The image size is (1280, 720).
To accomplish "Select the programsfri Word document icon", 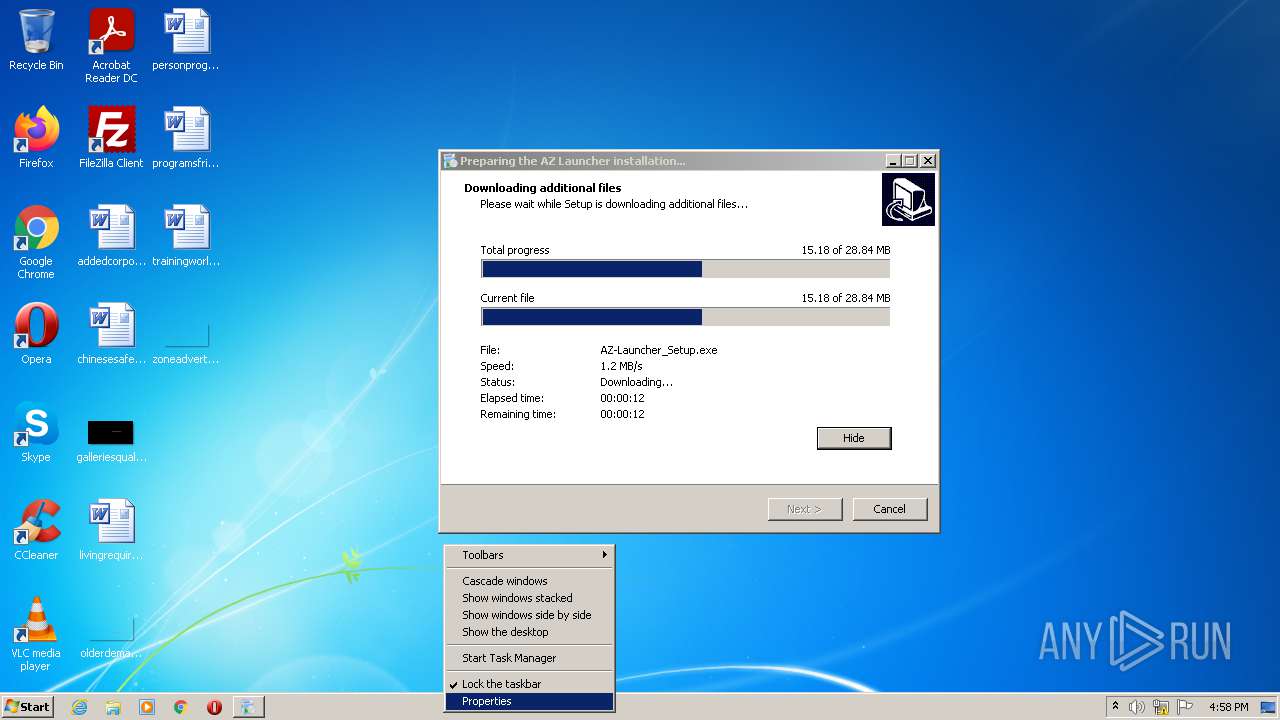I will point(186,138).
